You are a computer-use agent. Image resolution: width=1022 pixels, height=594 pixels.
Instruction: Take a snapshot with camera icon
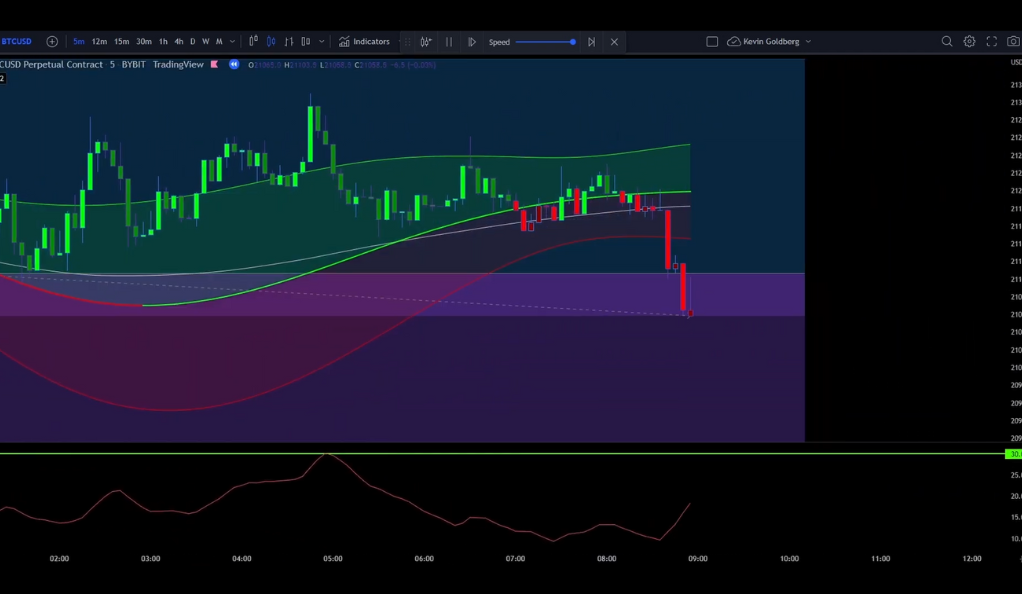(x=1013, y=42)
